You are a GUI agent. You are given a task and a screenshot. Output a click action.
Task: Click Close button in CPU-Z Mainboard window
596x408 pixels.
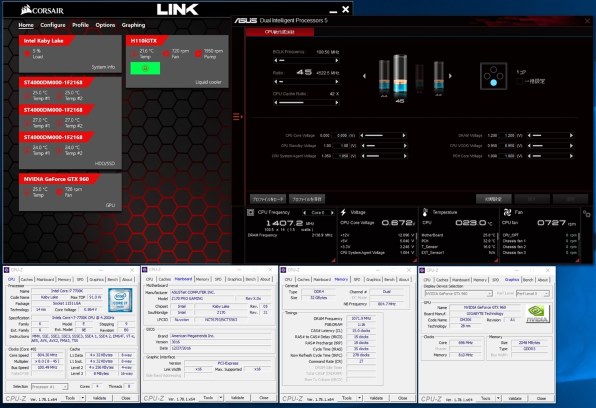coord(264,398)
